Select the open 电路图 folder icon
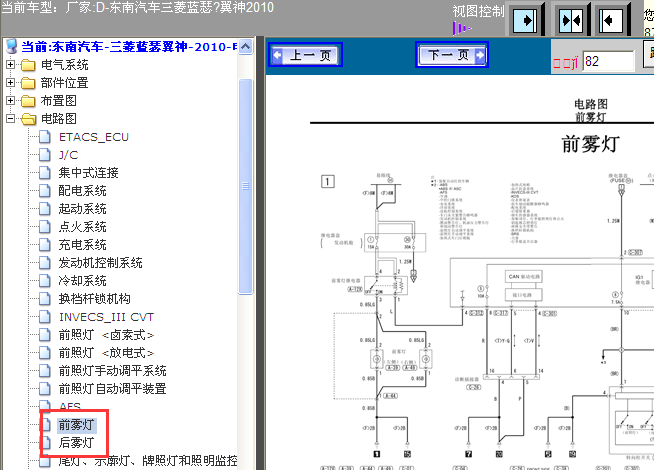Viewport: 654px width, 470px height. [28, 119]
